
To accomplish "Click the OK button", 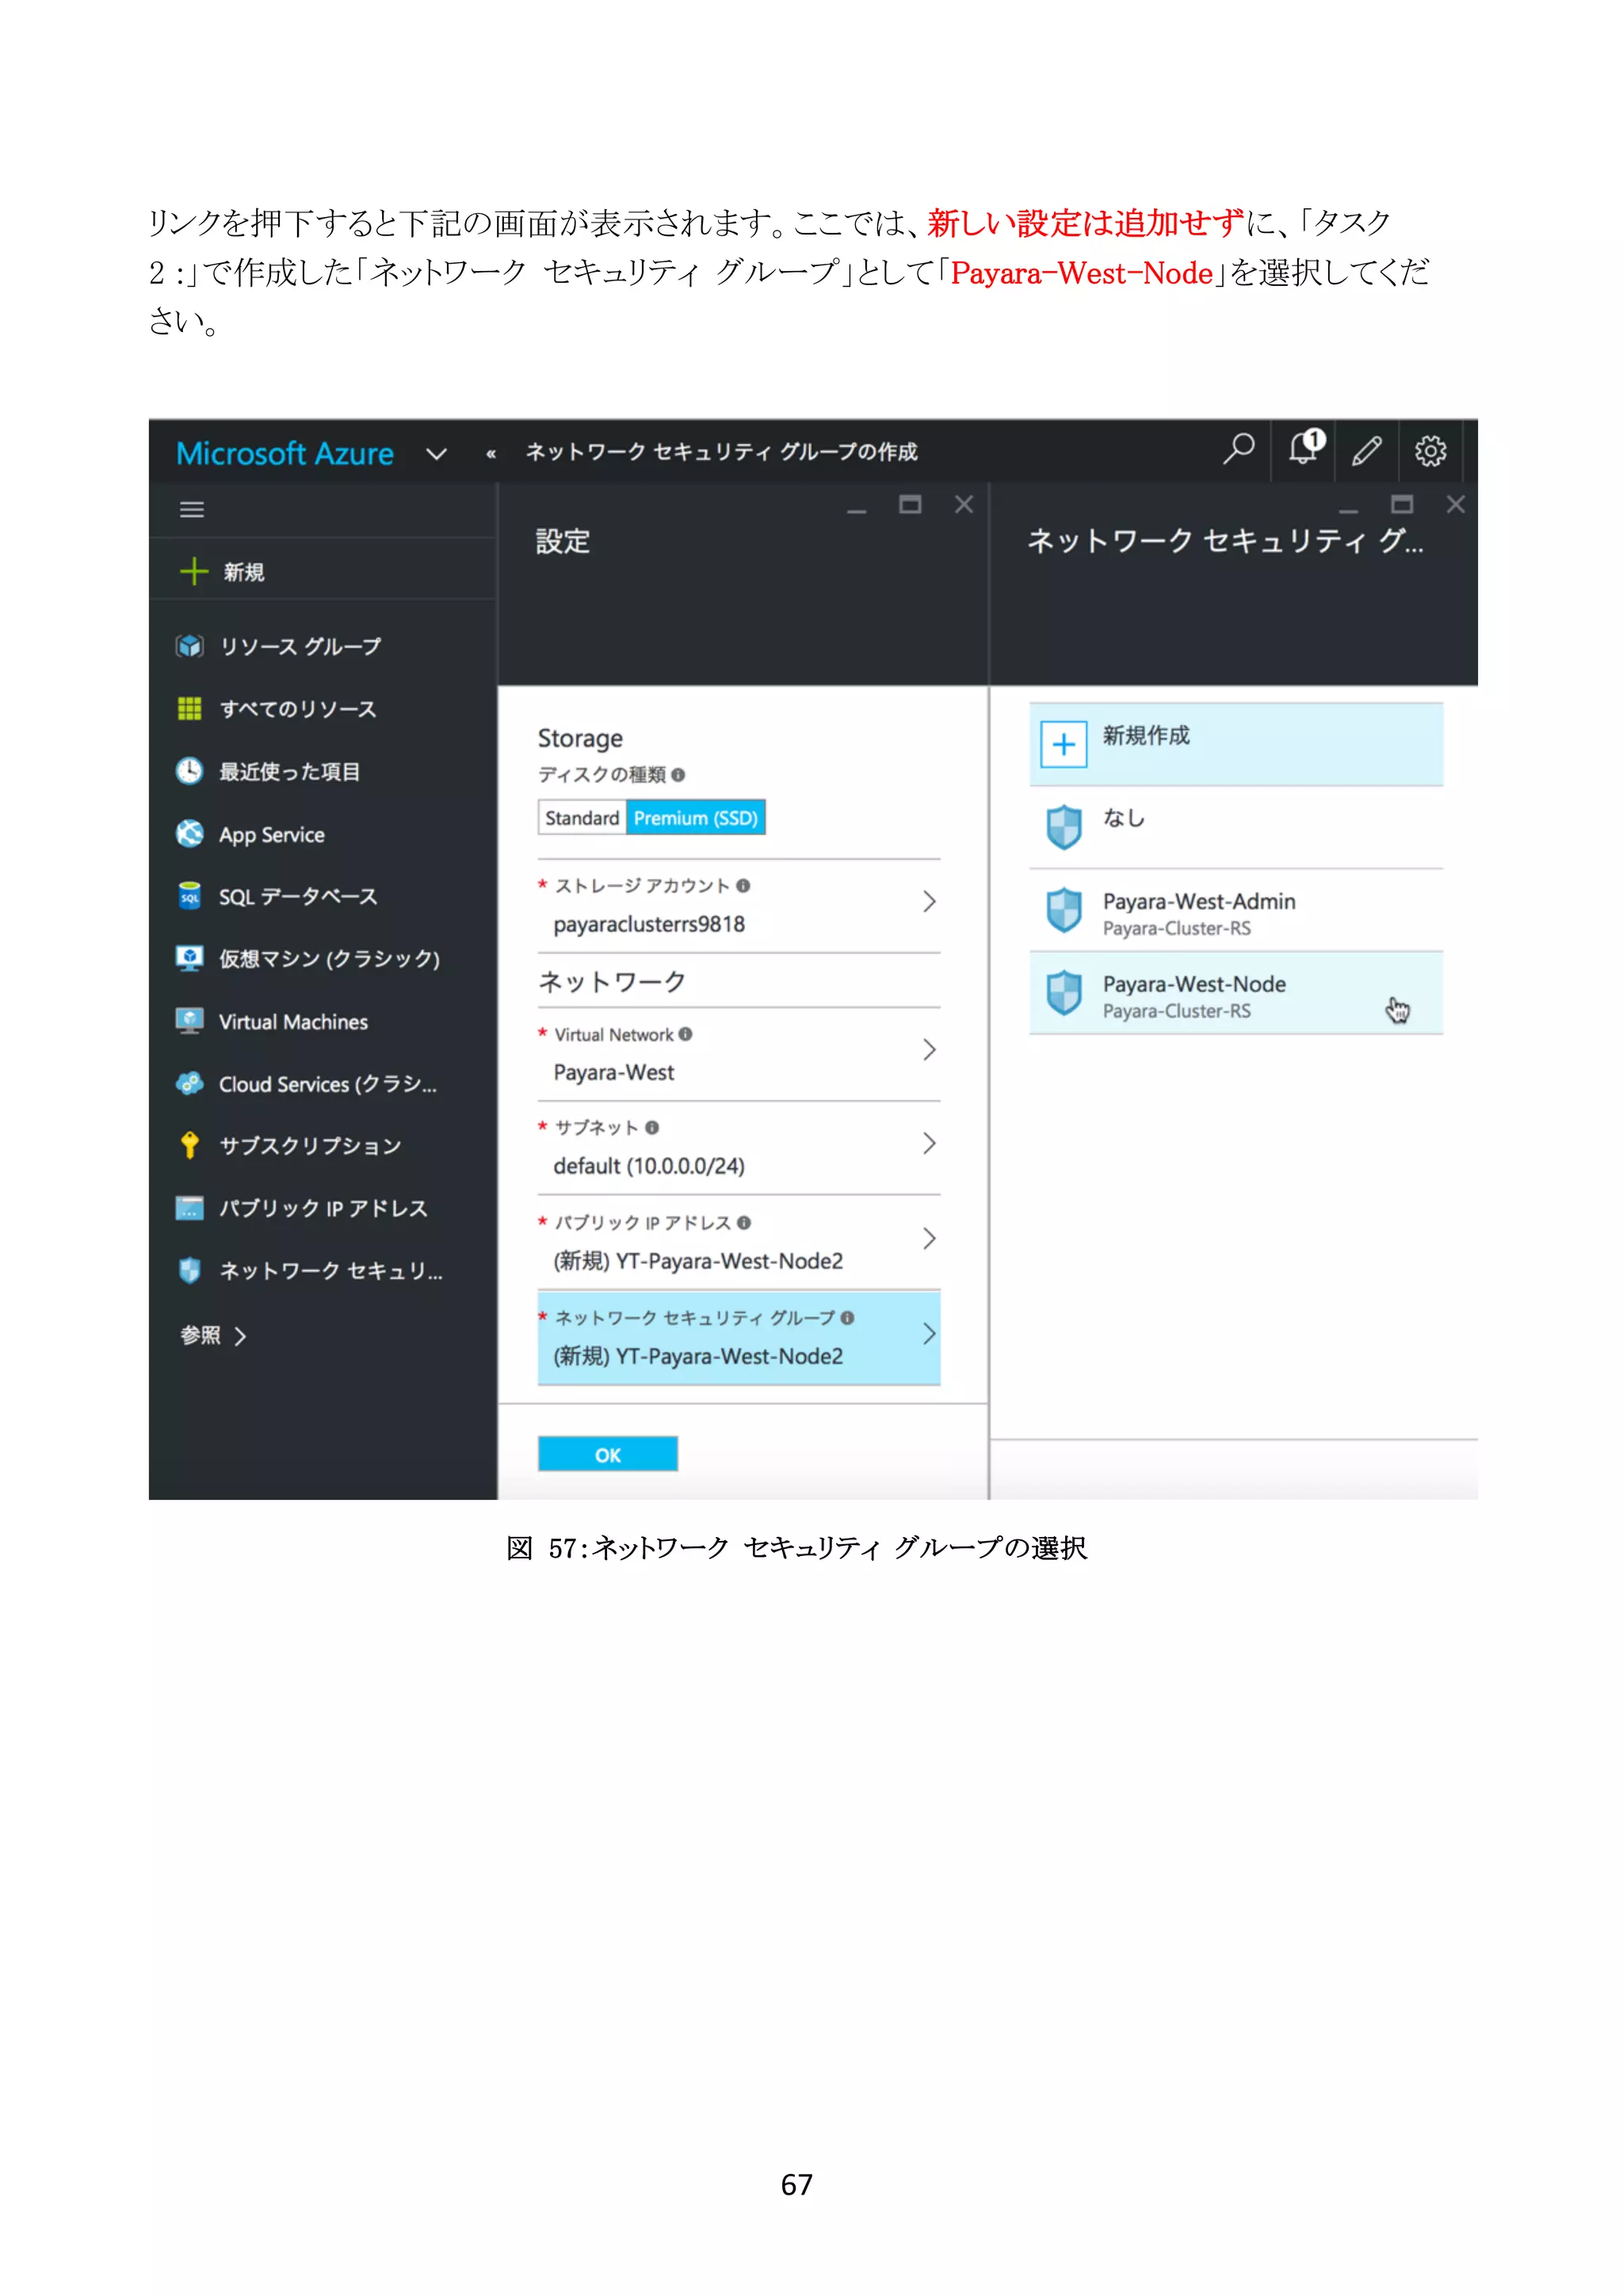I will click(x=608, y=1455).
